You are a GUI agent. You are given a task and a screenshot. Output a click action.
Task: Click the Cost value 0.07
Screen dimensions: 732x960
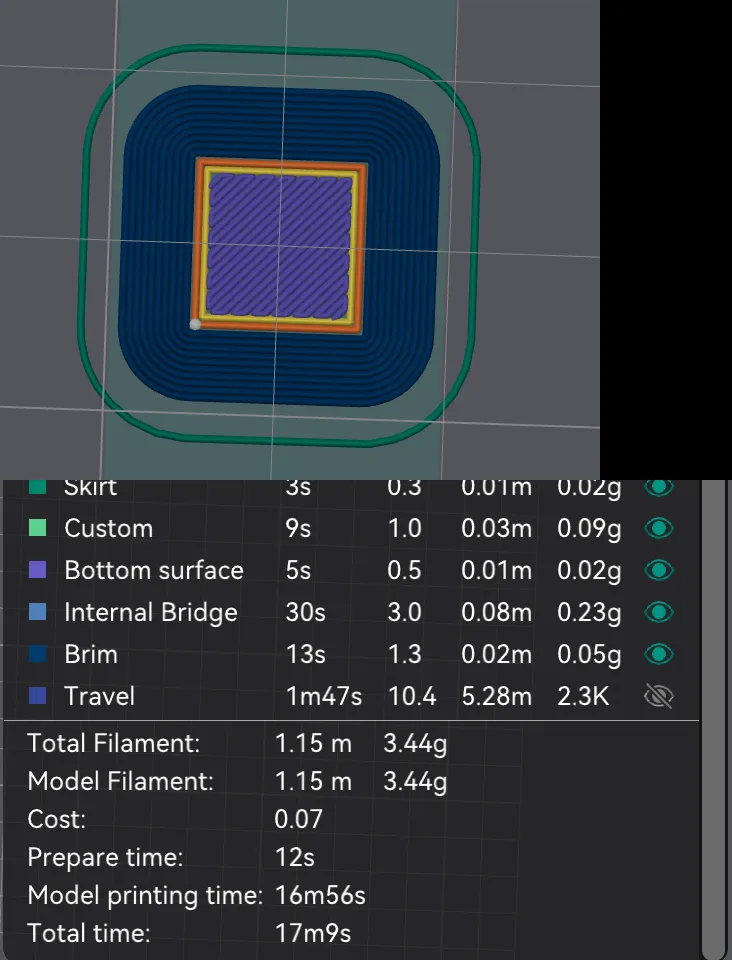click(298, 819)
